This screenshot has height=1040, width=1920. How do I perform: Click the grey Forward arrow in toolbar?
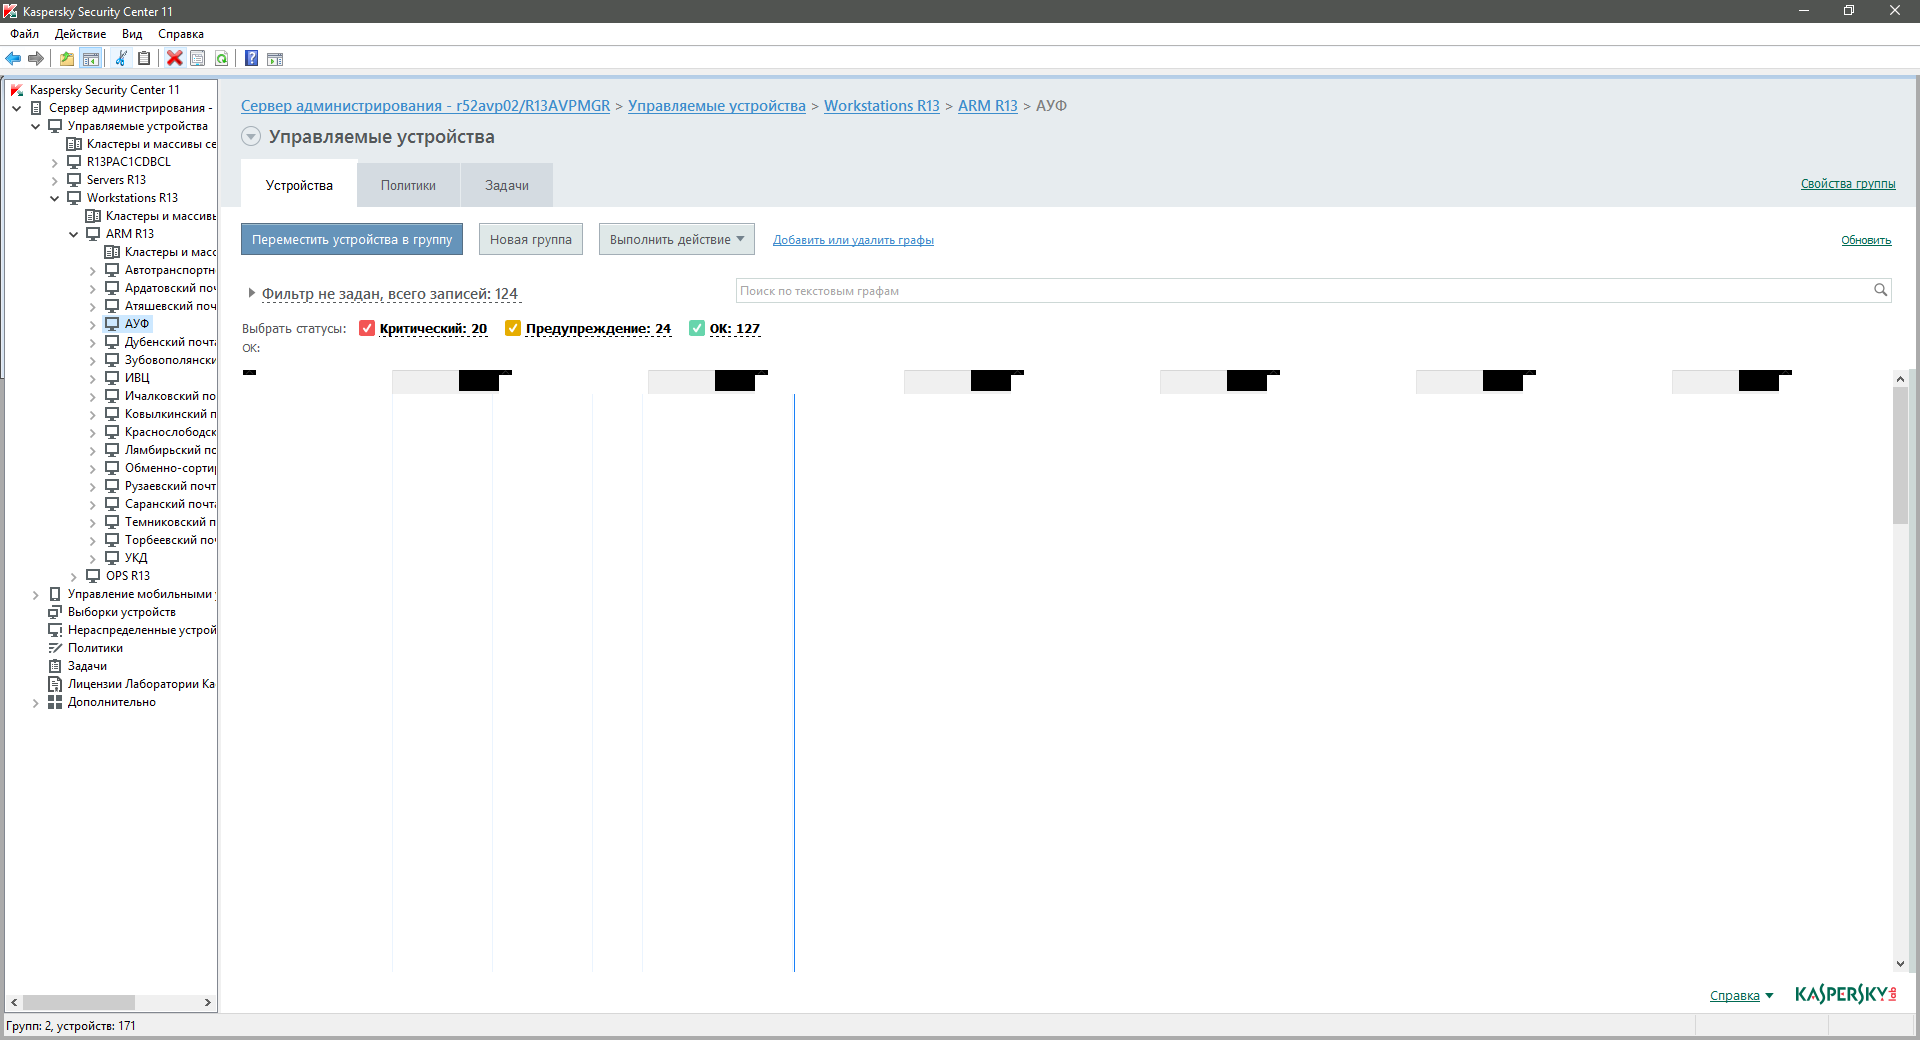point(36,58)
